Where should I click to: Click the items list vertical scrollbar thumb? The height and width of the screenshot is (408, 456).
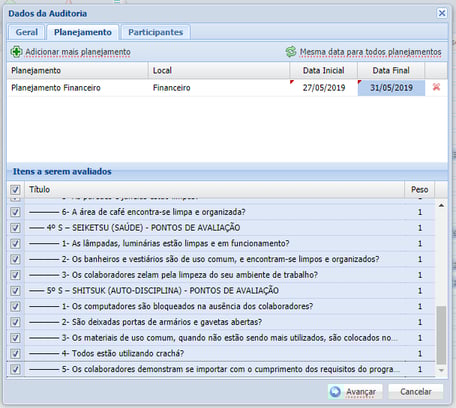(441, 335)
